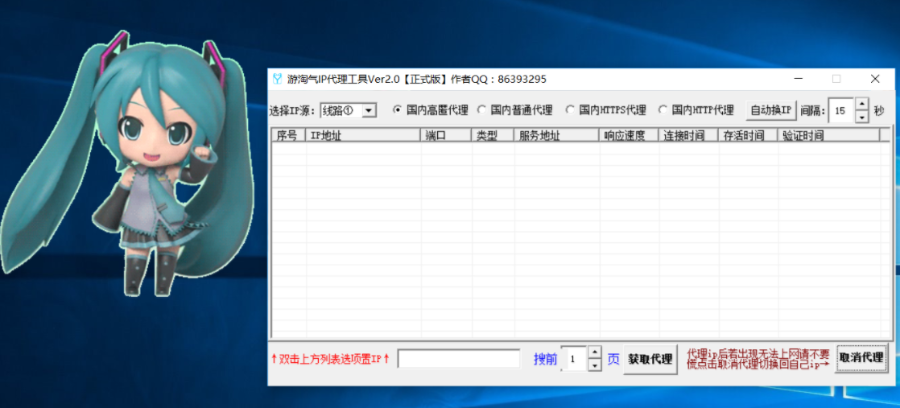Click the 取消代理 button

pos(862,358)
